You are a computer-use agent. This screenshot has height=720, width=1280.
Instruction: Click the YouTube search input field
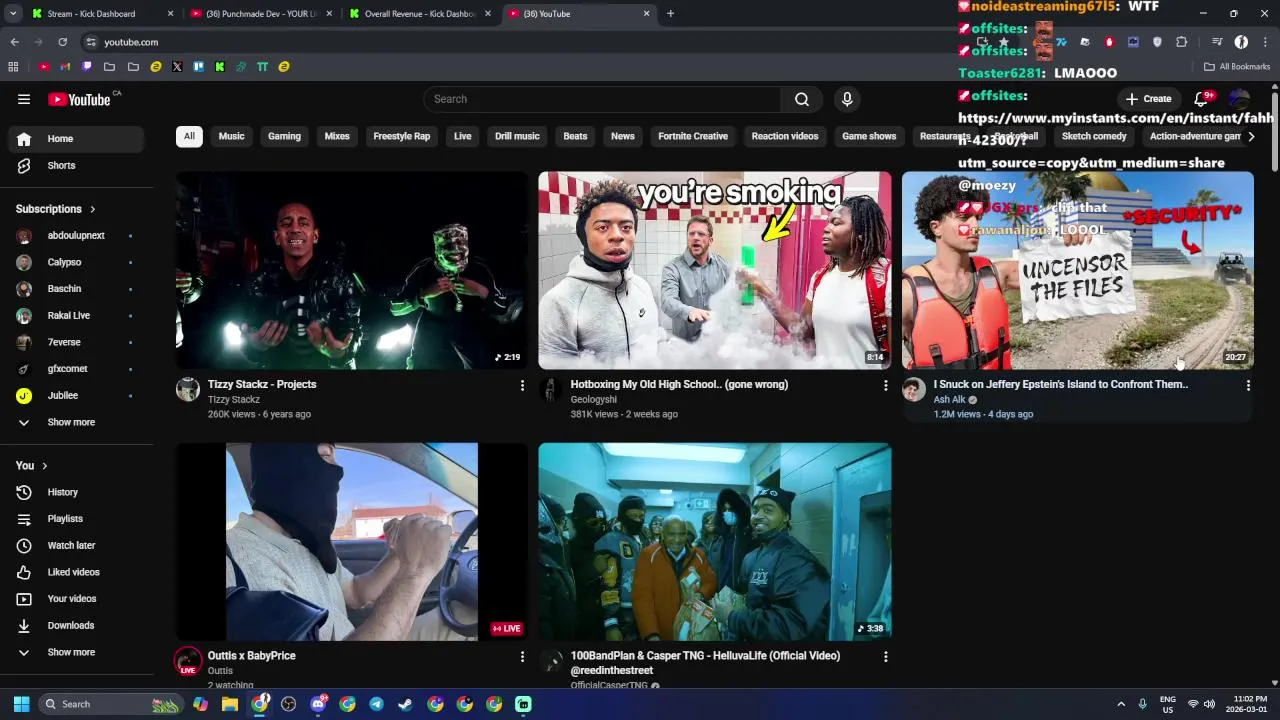[603, 99]
